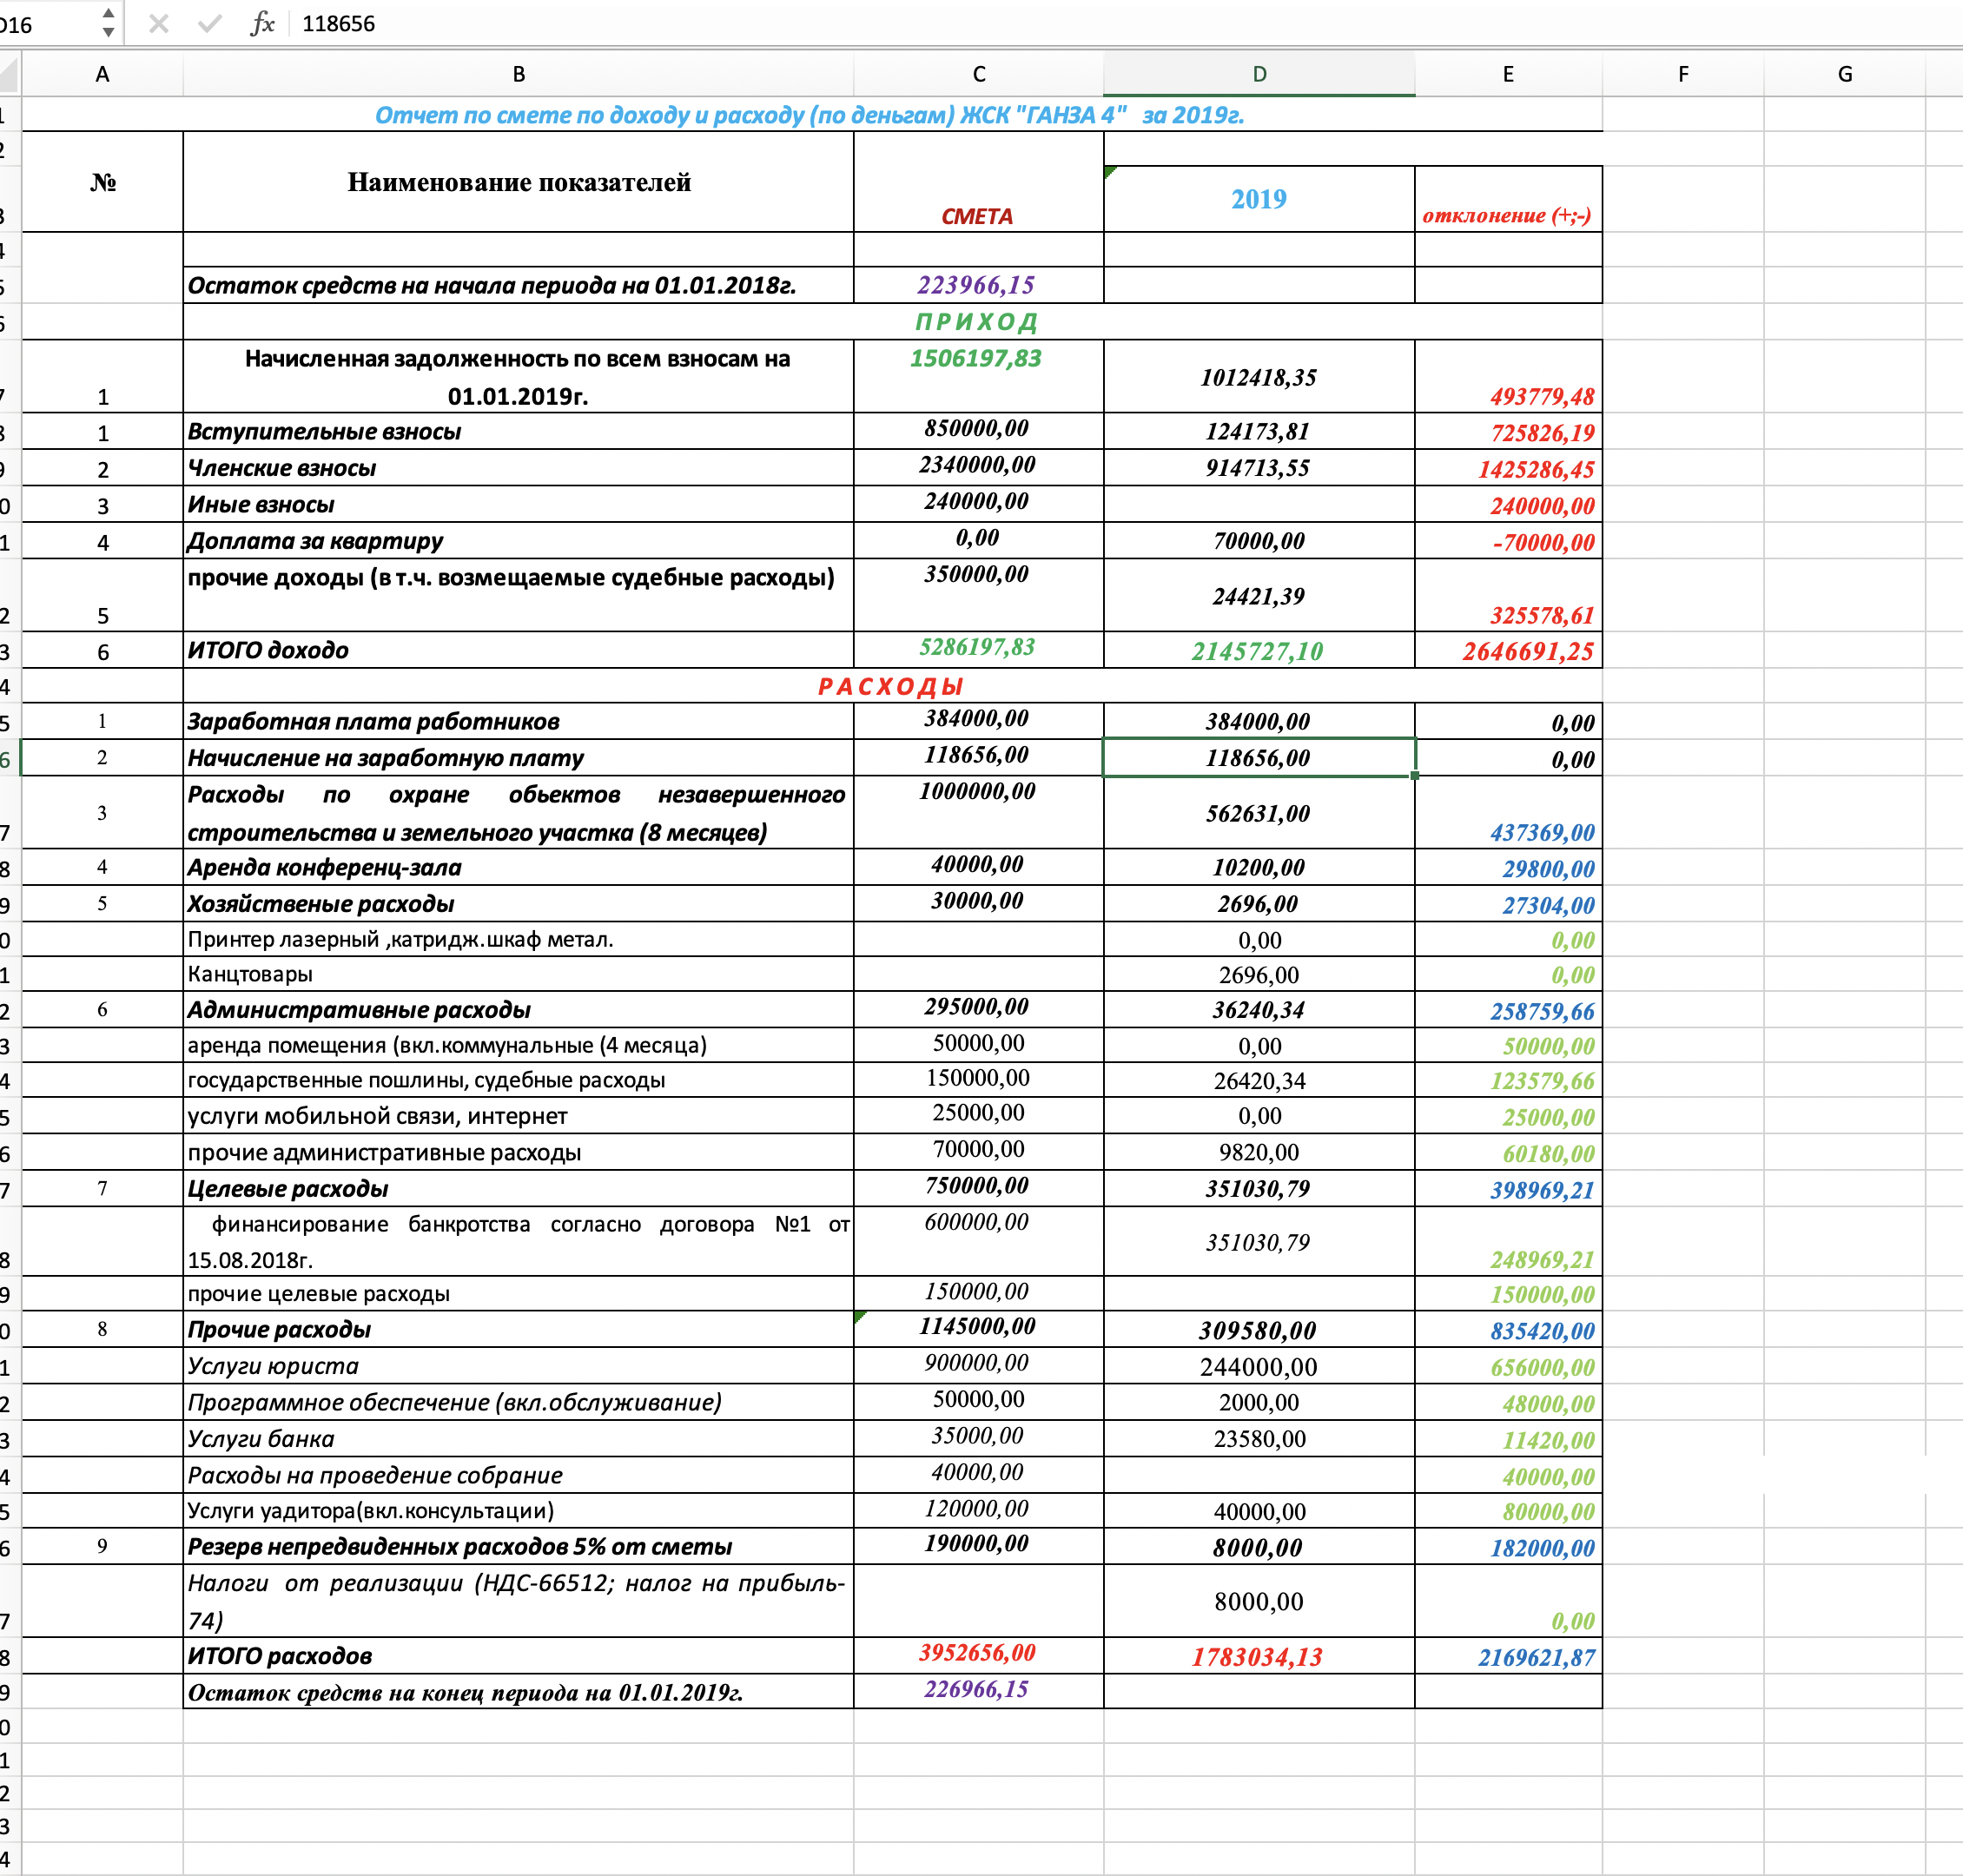Screen dimensions: 1963x1876
Task: Click the confirm entry checkmark icon
Action: [209, 23]
